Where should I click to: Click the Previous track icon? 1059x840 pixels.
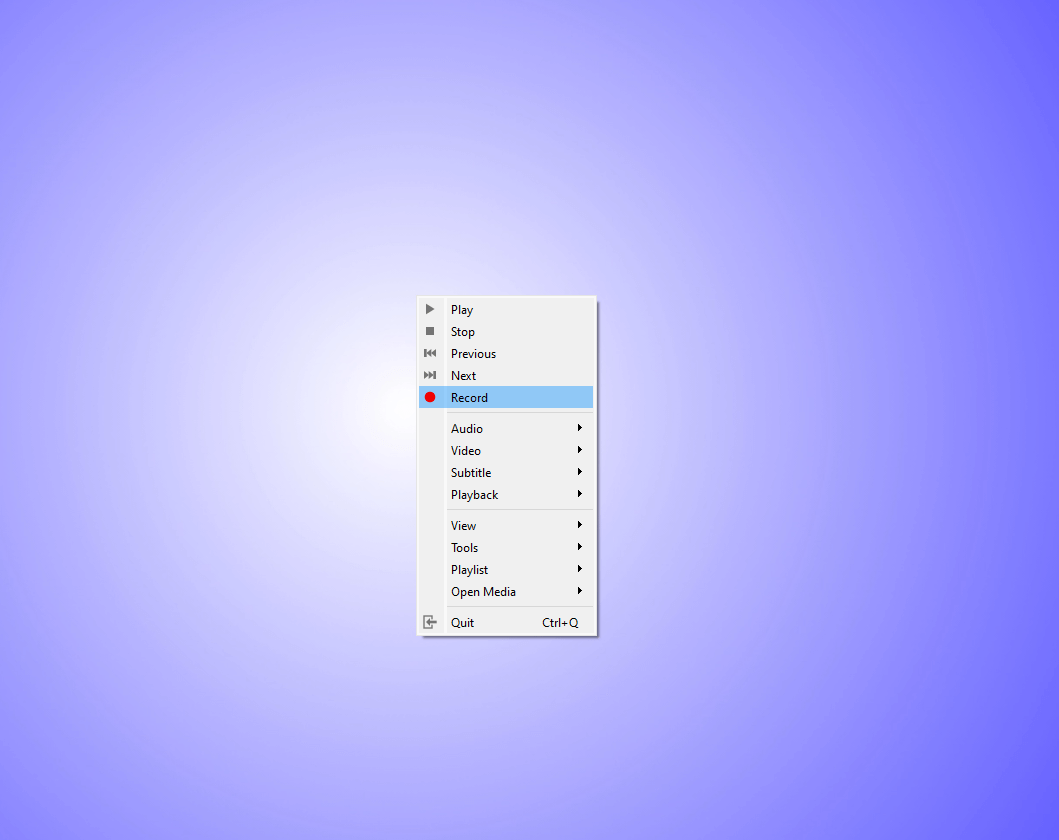point(430,353)
